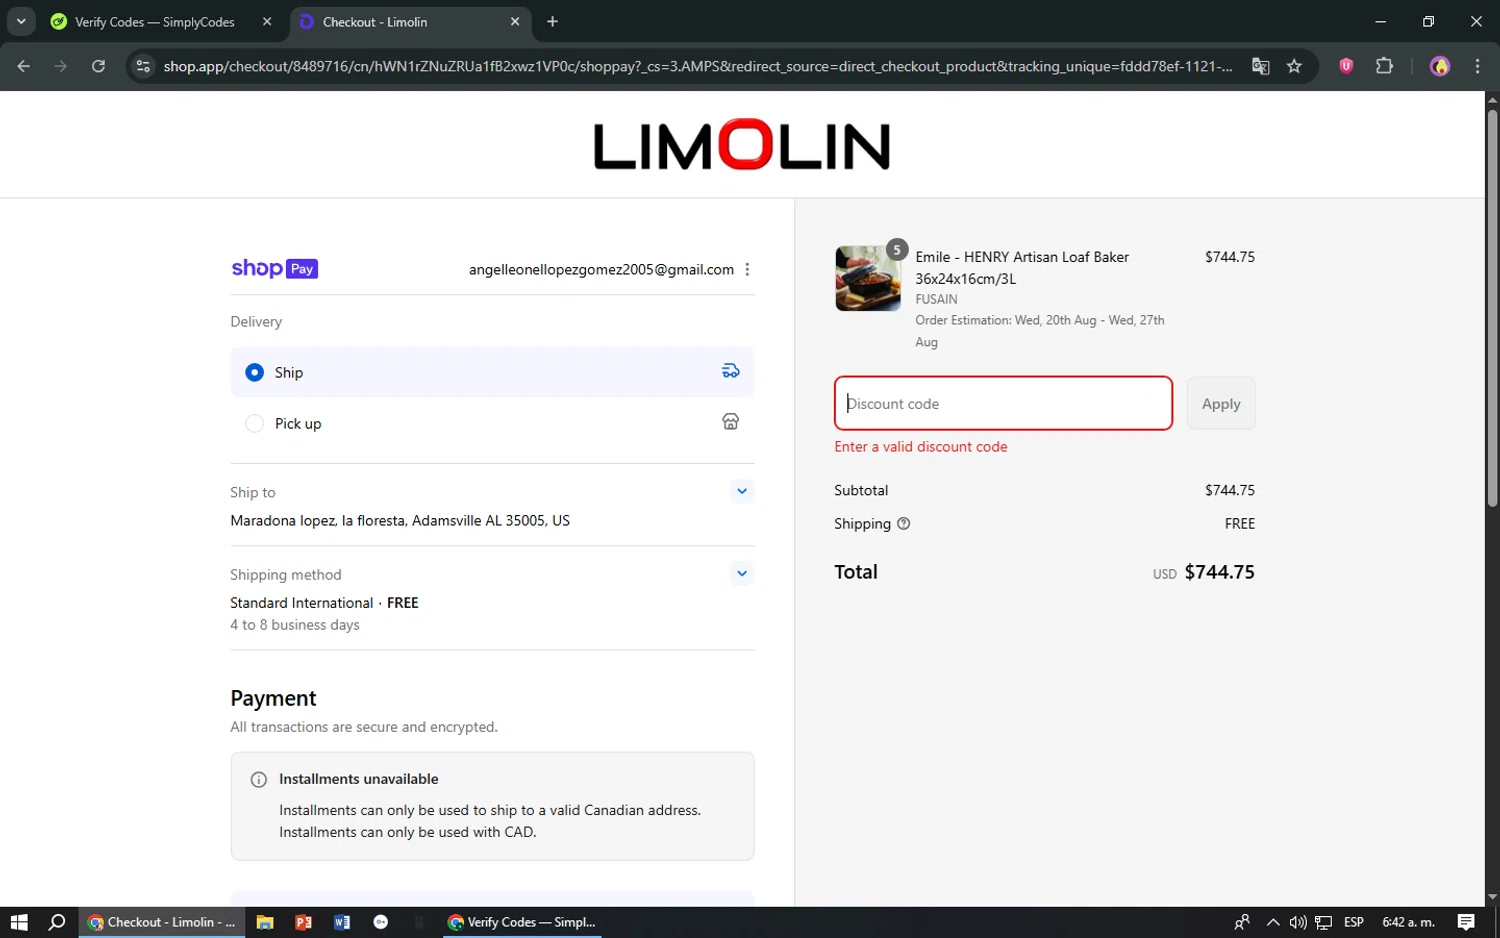Open the uBlock shield extension icon

[x=1346, y=66]
